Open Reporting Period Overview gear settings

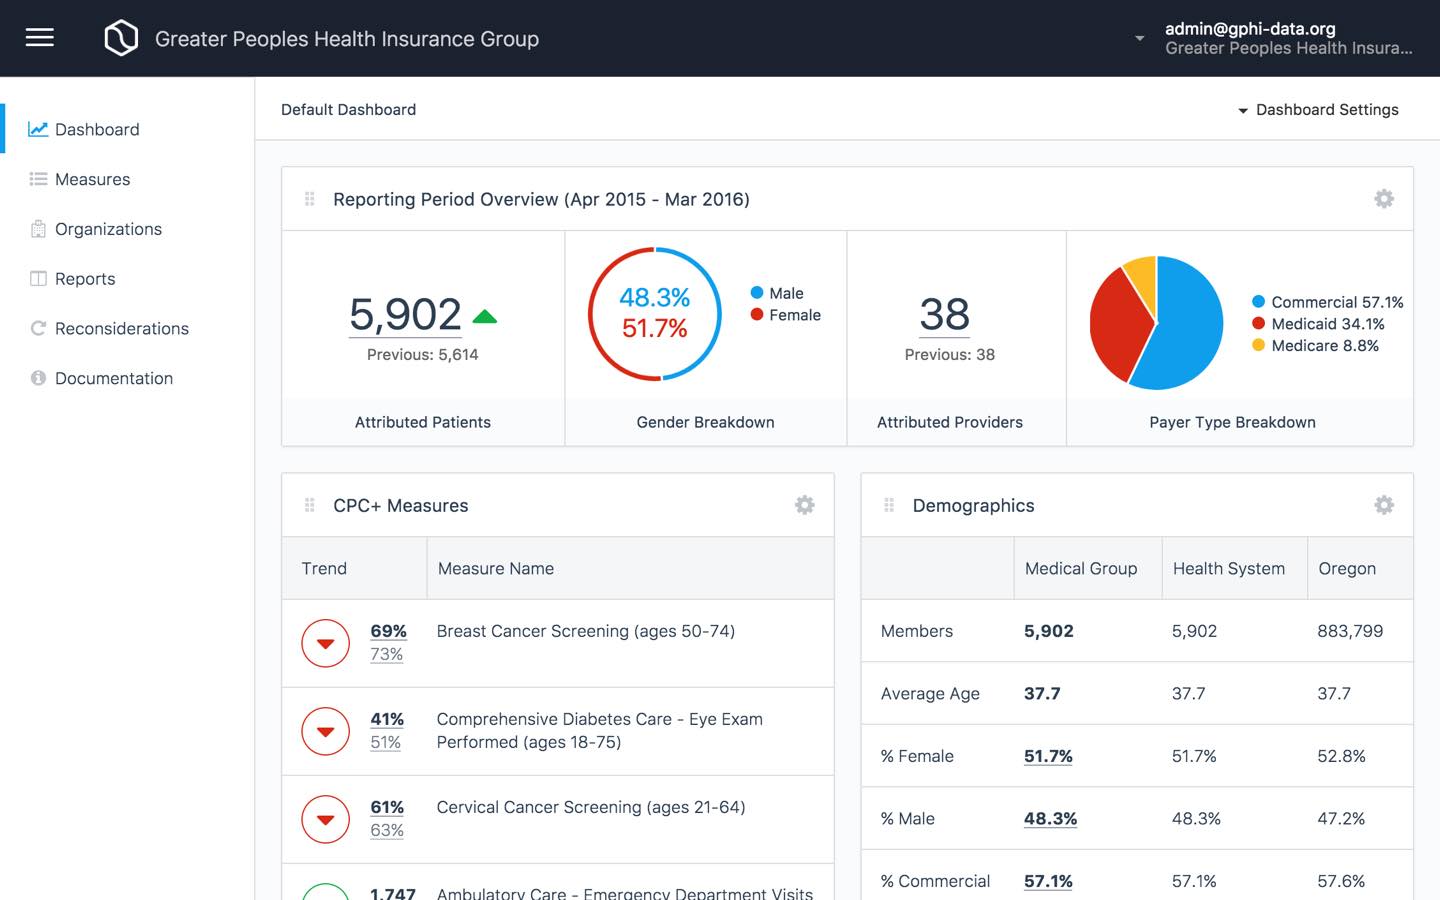(1384, 199)
